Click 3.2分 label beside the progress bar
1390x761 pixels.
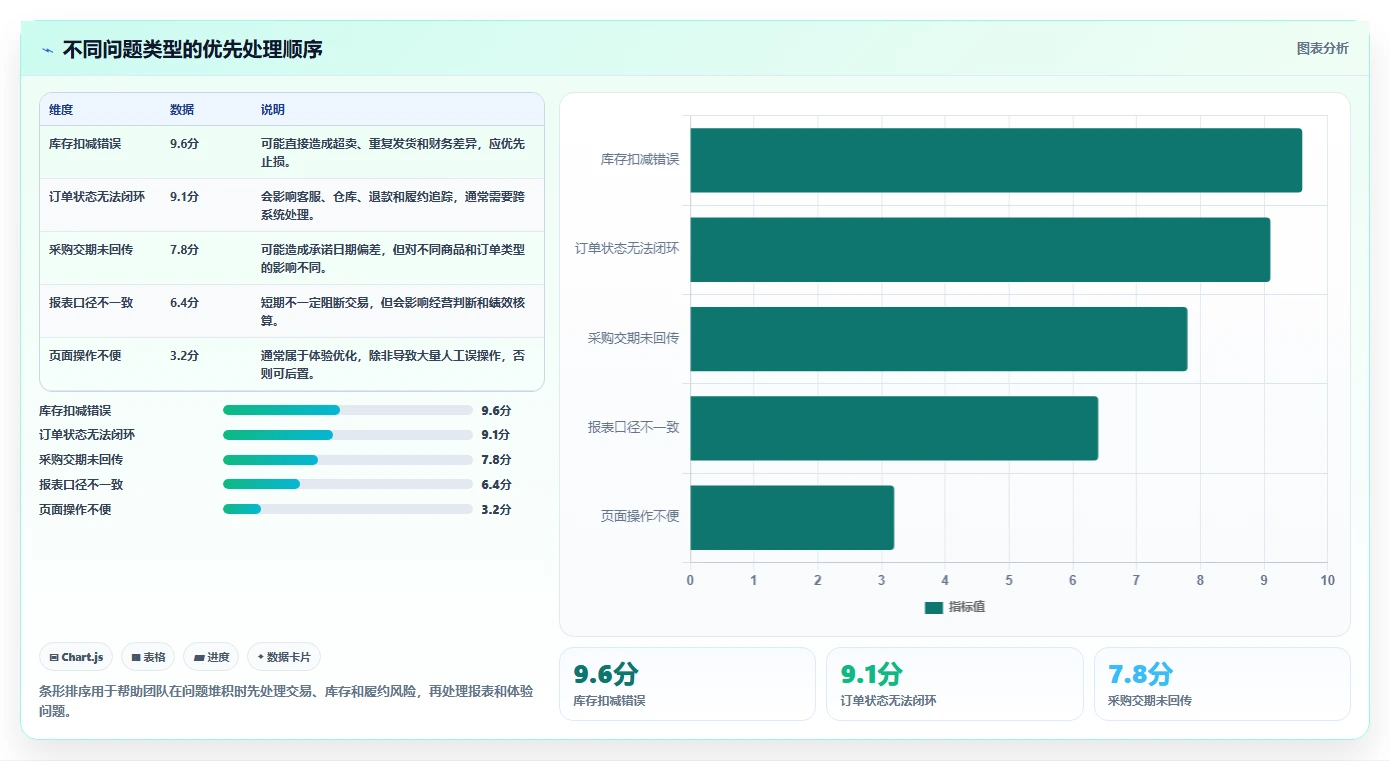pos(496,510)
